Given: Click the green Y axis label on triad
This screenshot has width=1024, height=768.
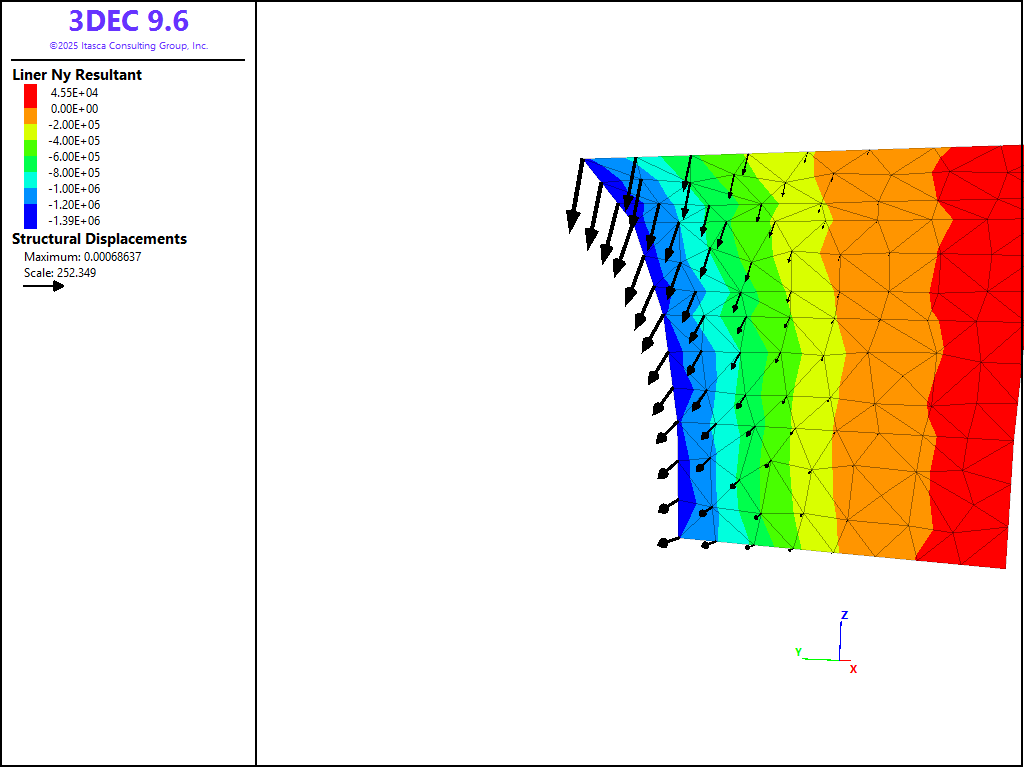Looking at the screenshot, I should pos(798,652).
